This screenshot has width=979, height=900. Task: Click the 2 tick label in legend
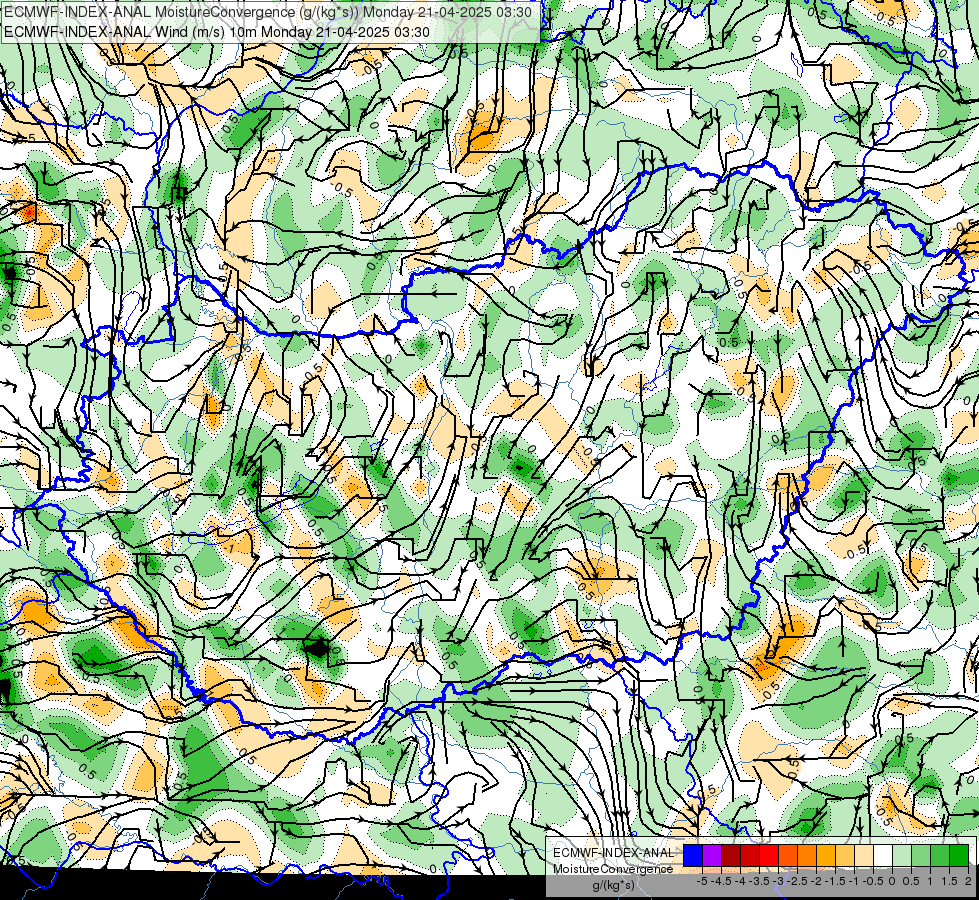pos(968,881)
